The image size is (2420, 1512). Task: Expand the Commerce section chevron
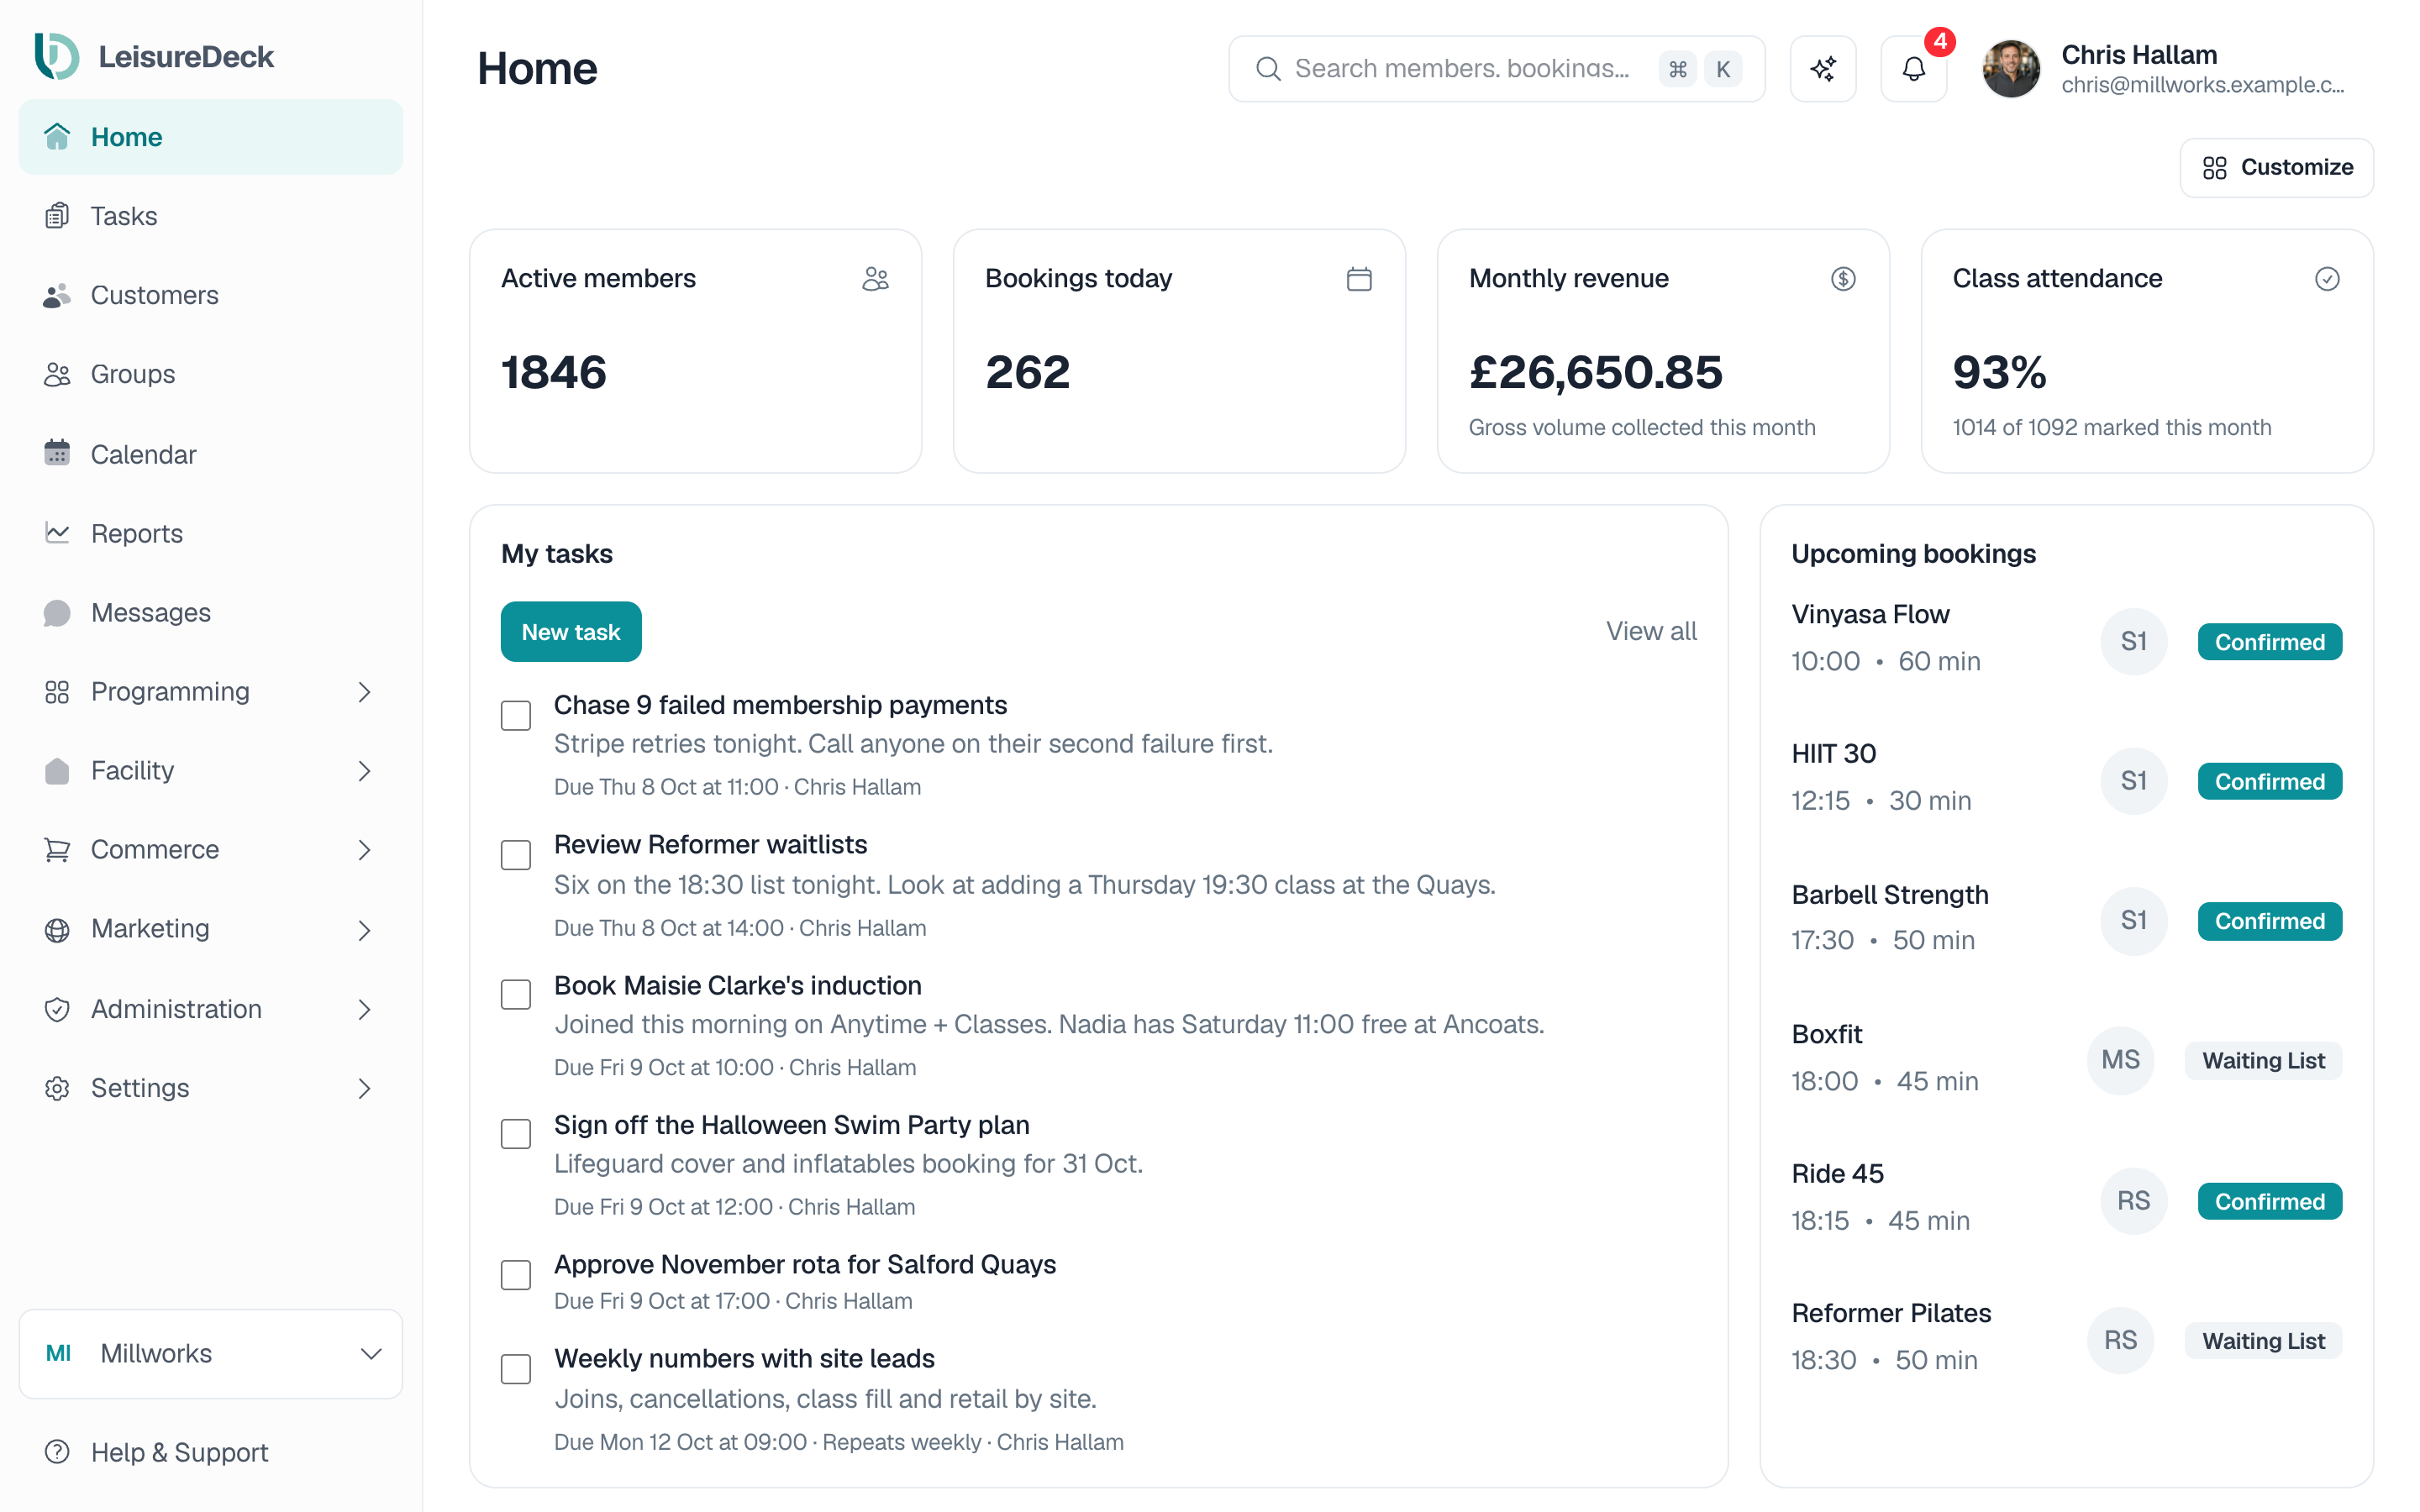365,850
